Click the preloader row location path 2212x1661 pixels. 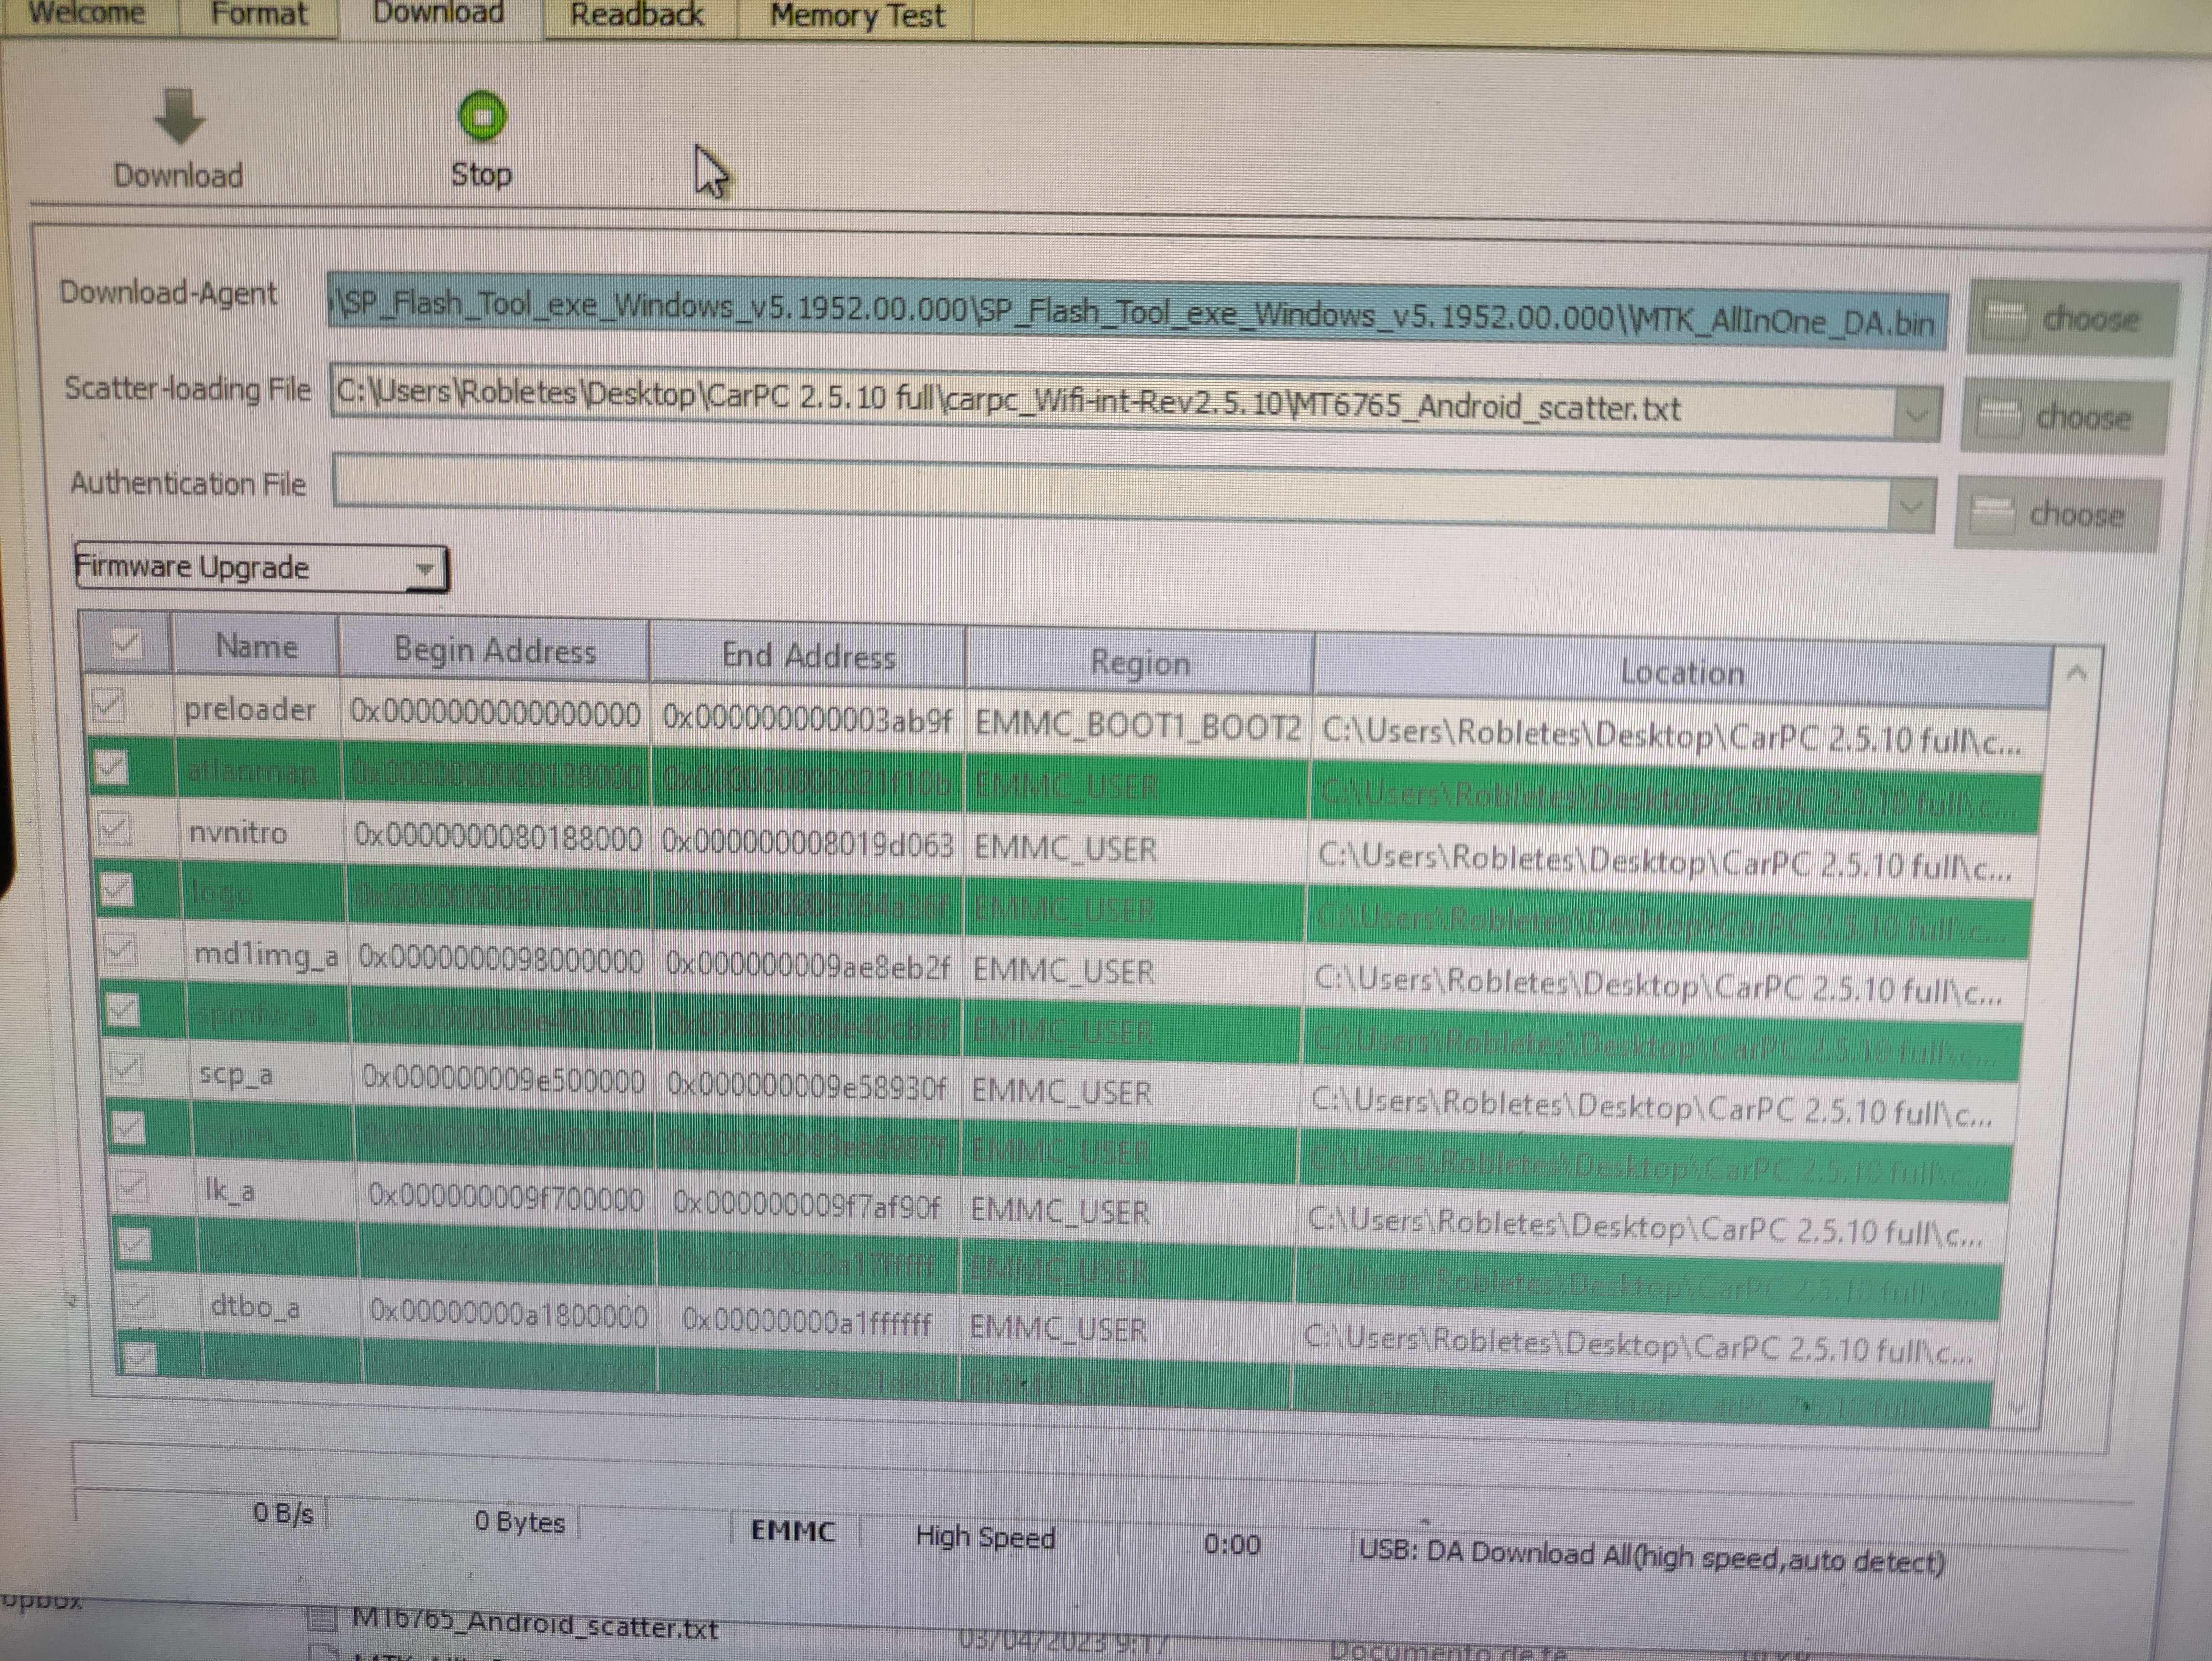click(1671, 737)
